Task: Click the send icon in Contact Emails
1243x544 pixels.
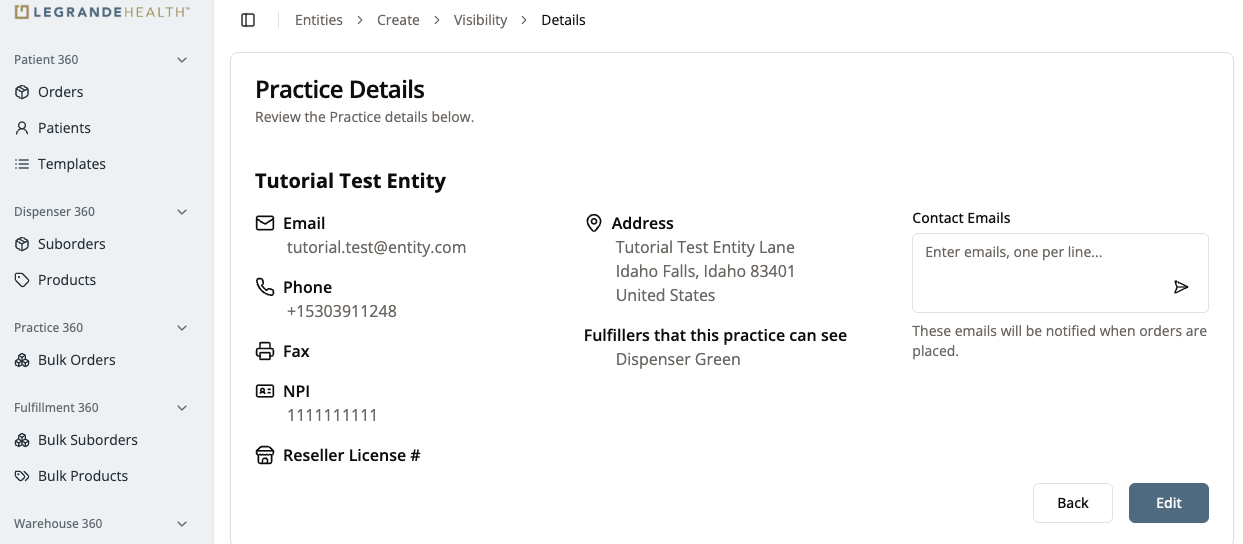Action: click(1181, 288)
